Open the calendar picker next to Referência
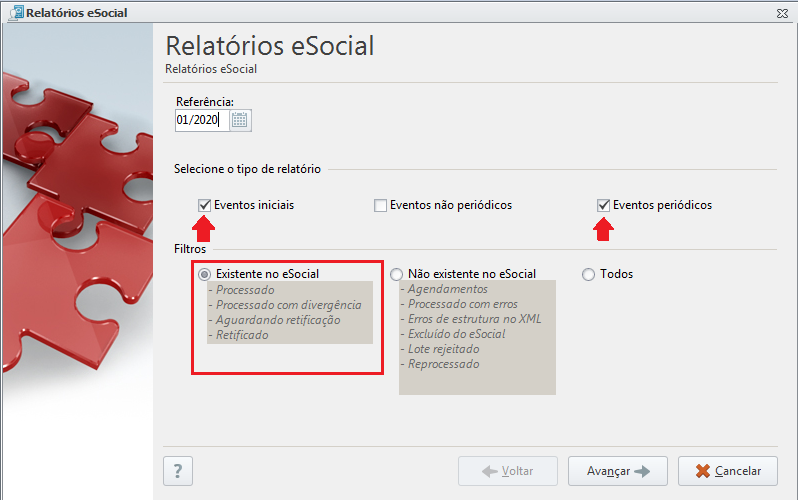This screenshot has width=798, height=500. (240, 120)
